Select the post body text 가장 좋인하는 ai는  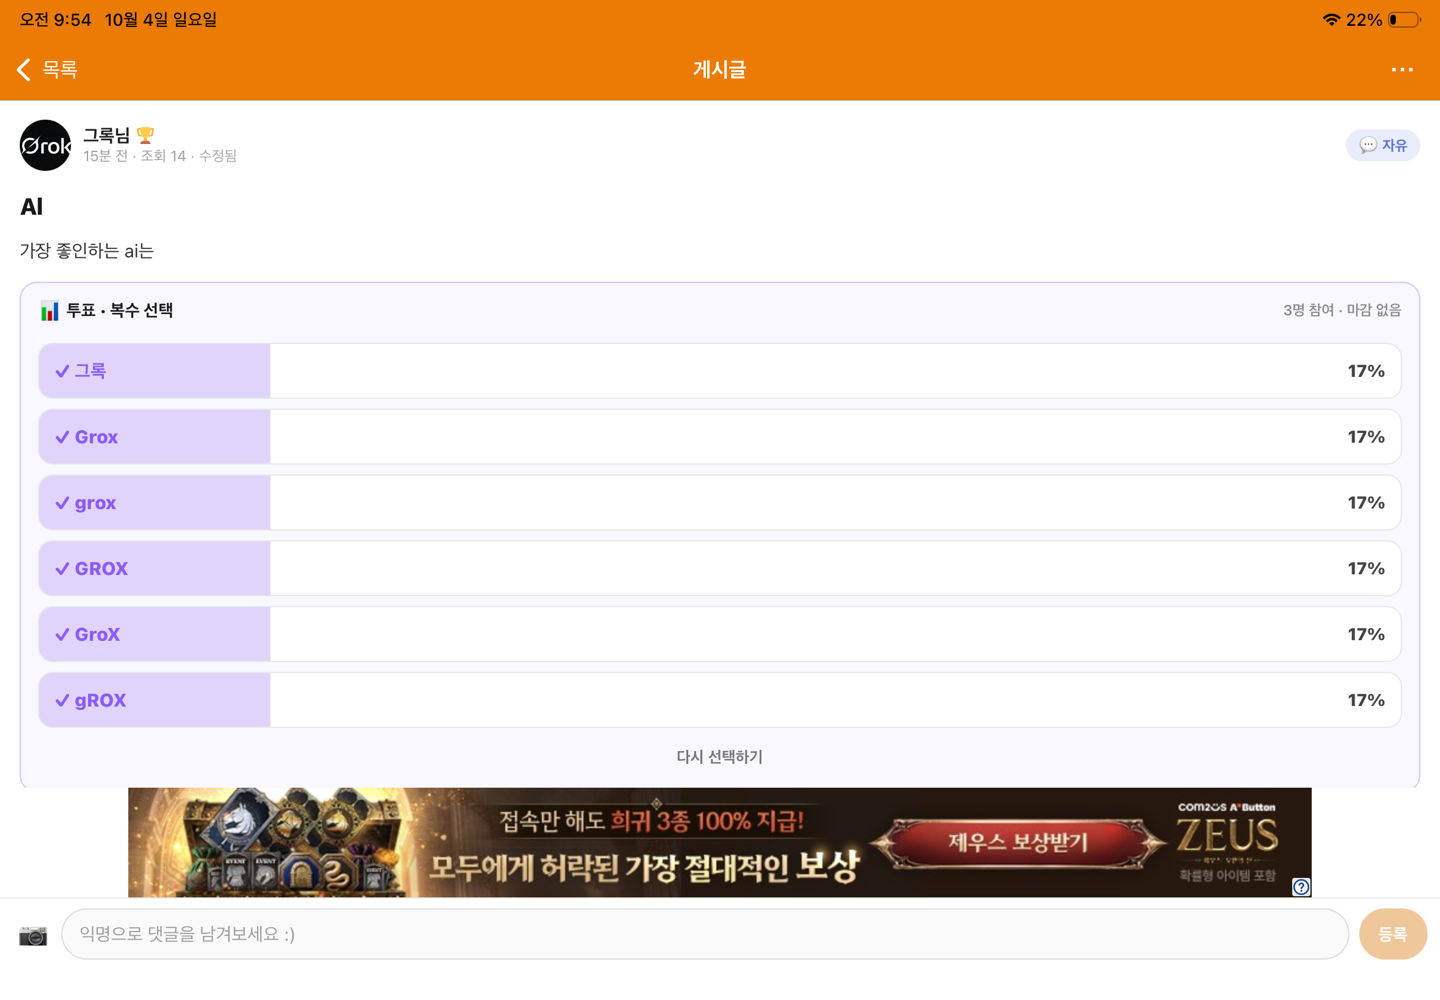87,251
